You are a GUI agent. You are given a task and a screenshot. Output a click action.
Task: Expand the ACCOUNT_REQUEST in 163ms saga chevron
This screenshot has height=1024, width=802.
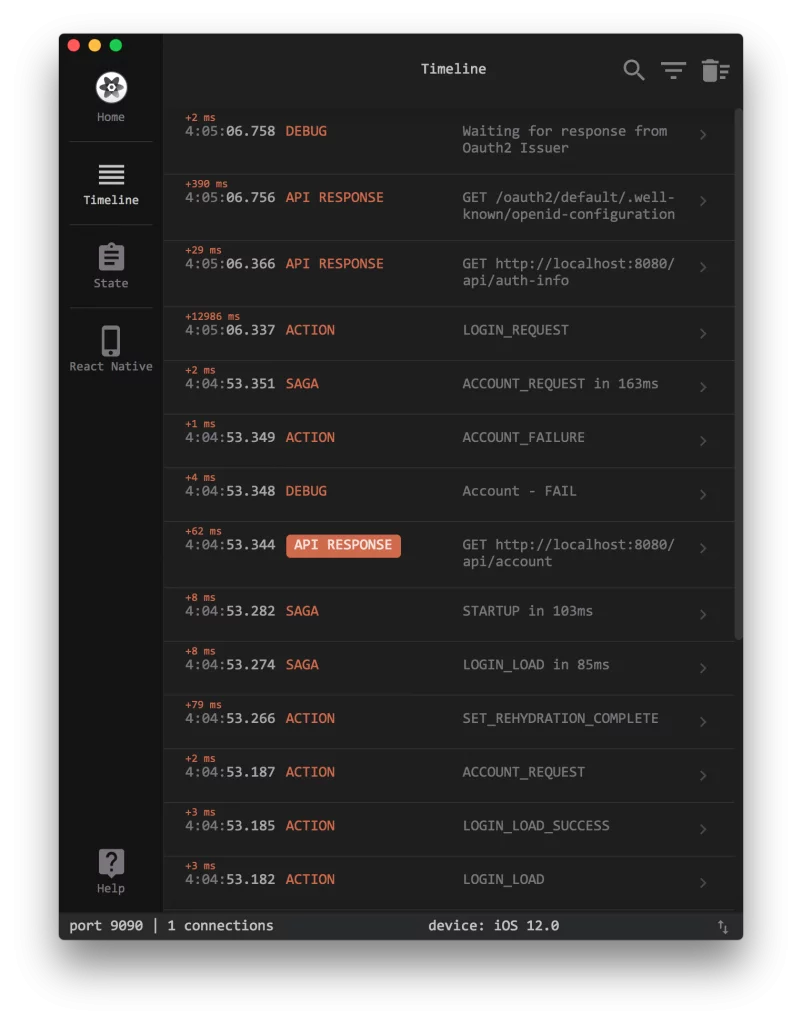(x=703, y=387)
